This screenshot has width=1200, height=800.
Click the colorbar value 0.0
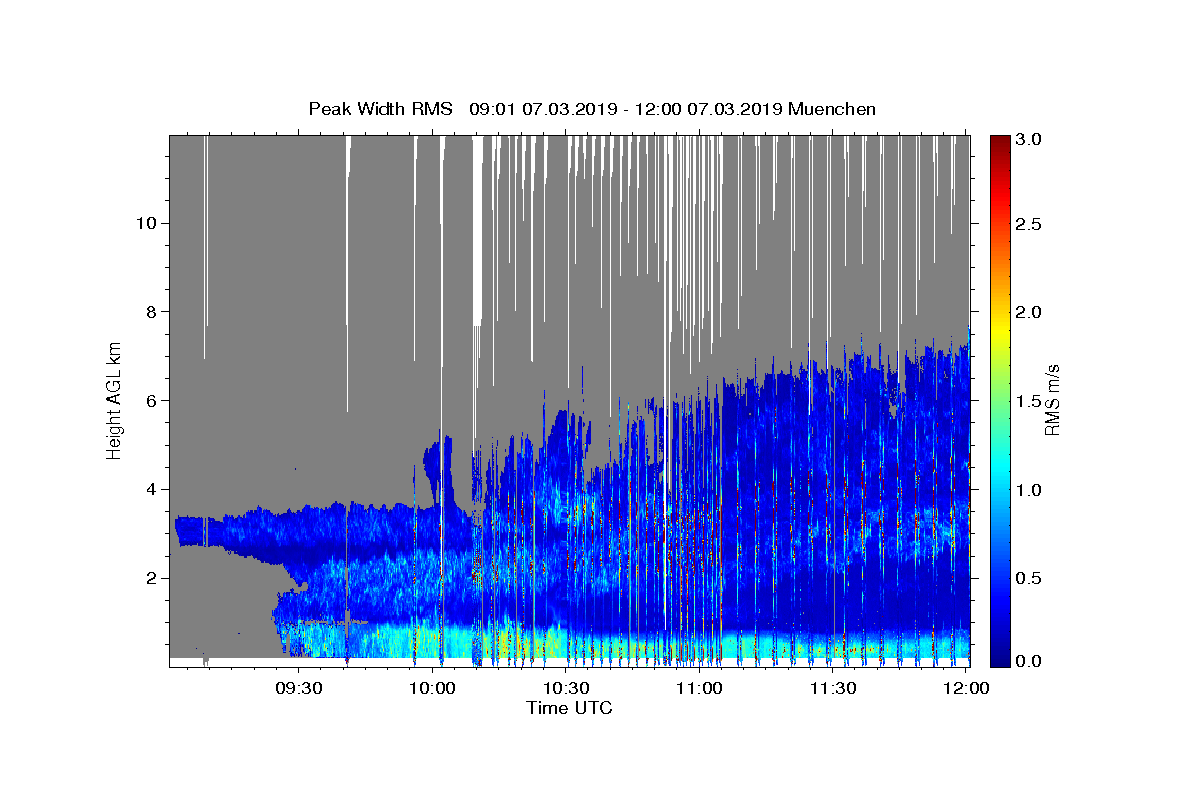pos(1030,662)
